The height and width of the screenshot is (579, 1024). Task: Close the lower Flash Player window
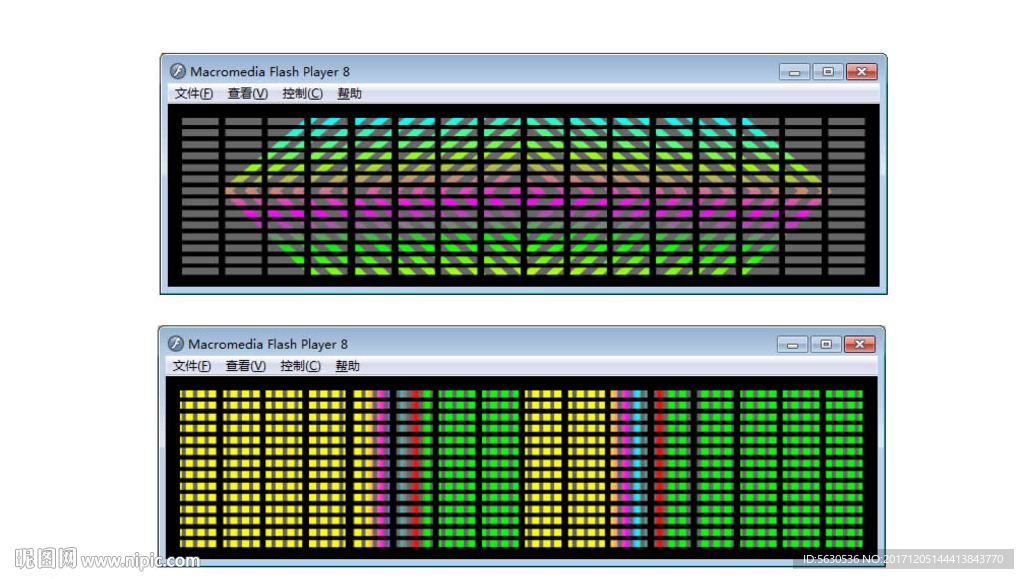point(859,344)
